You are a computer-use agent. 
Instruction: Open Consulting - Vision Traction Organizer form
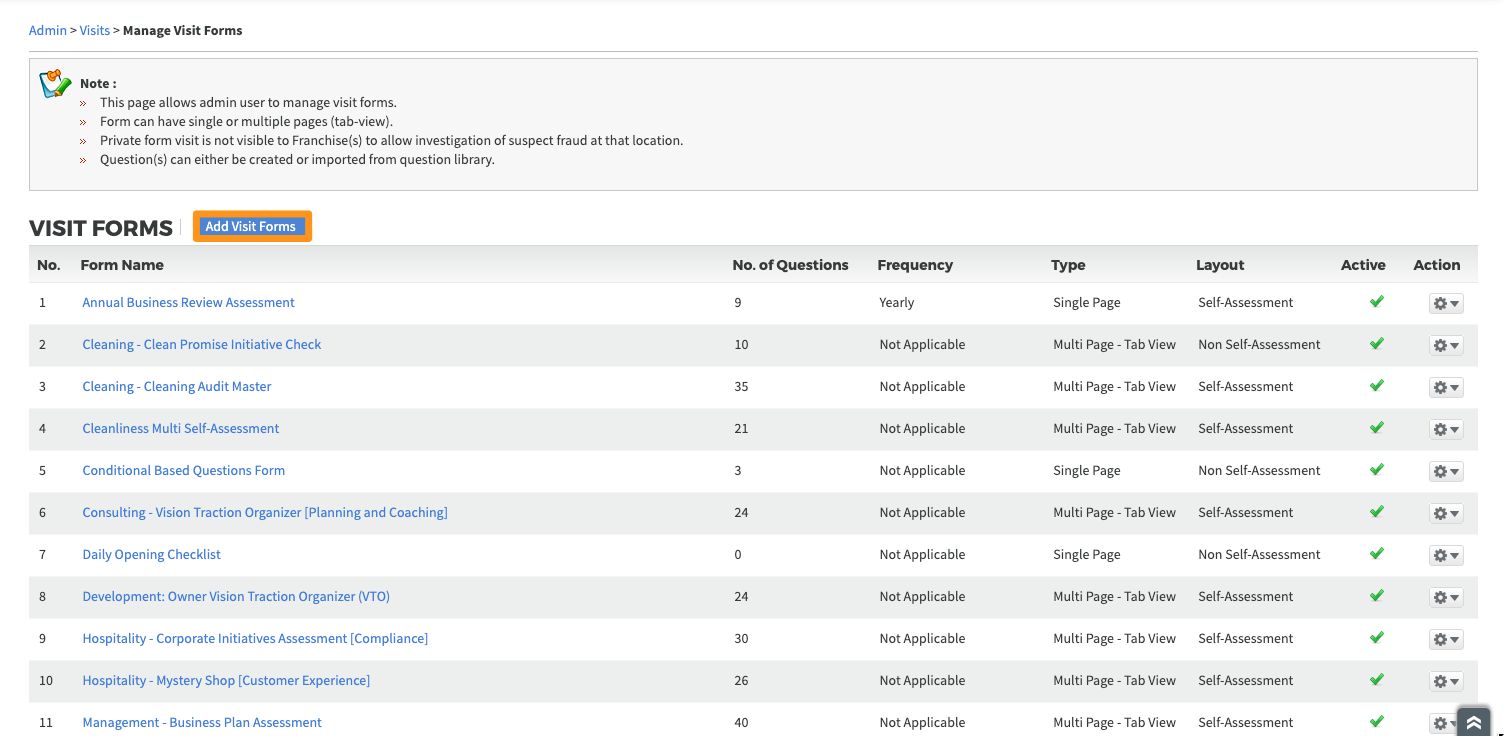(265, 512)
